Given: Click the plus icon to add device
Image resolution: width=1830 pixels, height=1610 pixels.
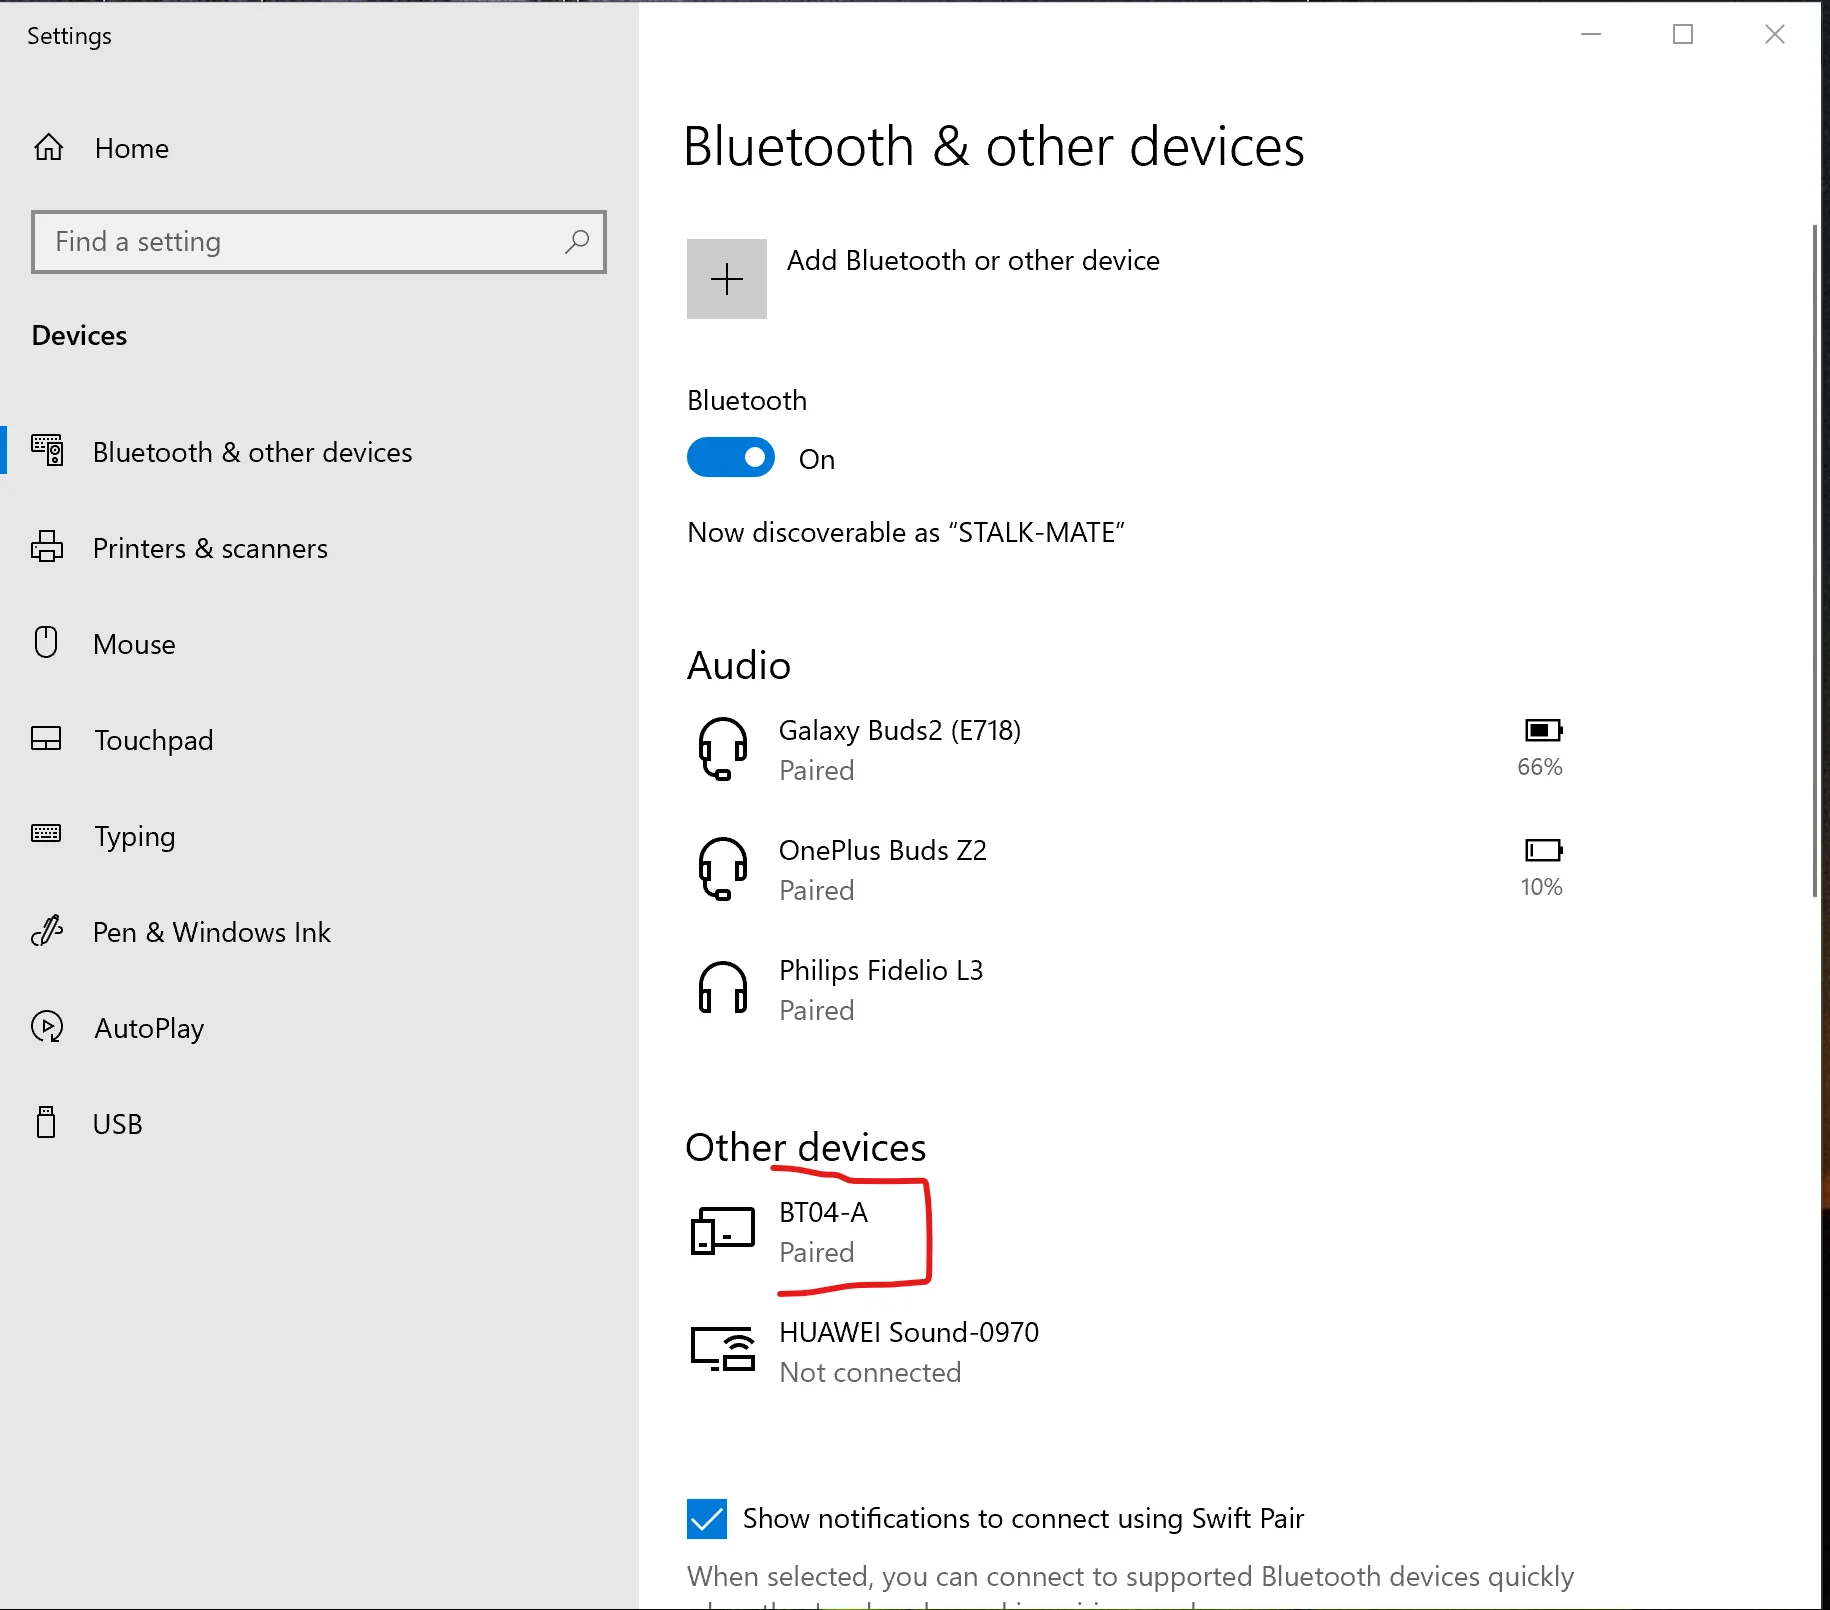Looking at the screenshot, I should click(x=727, y=279).
